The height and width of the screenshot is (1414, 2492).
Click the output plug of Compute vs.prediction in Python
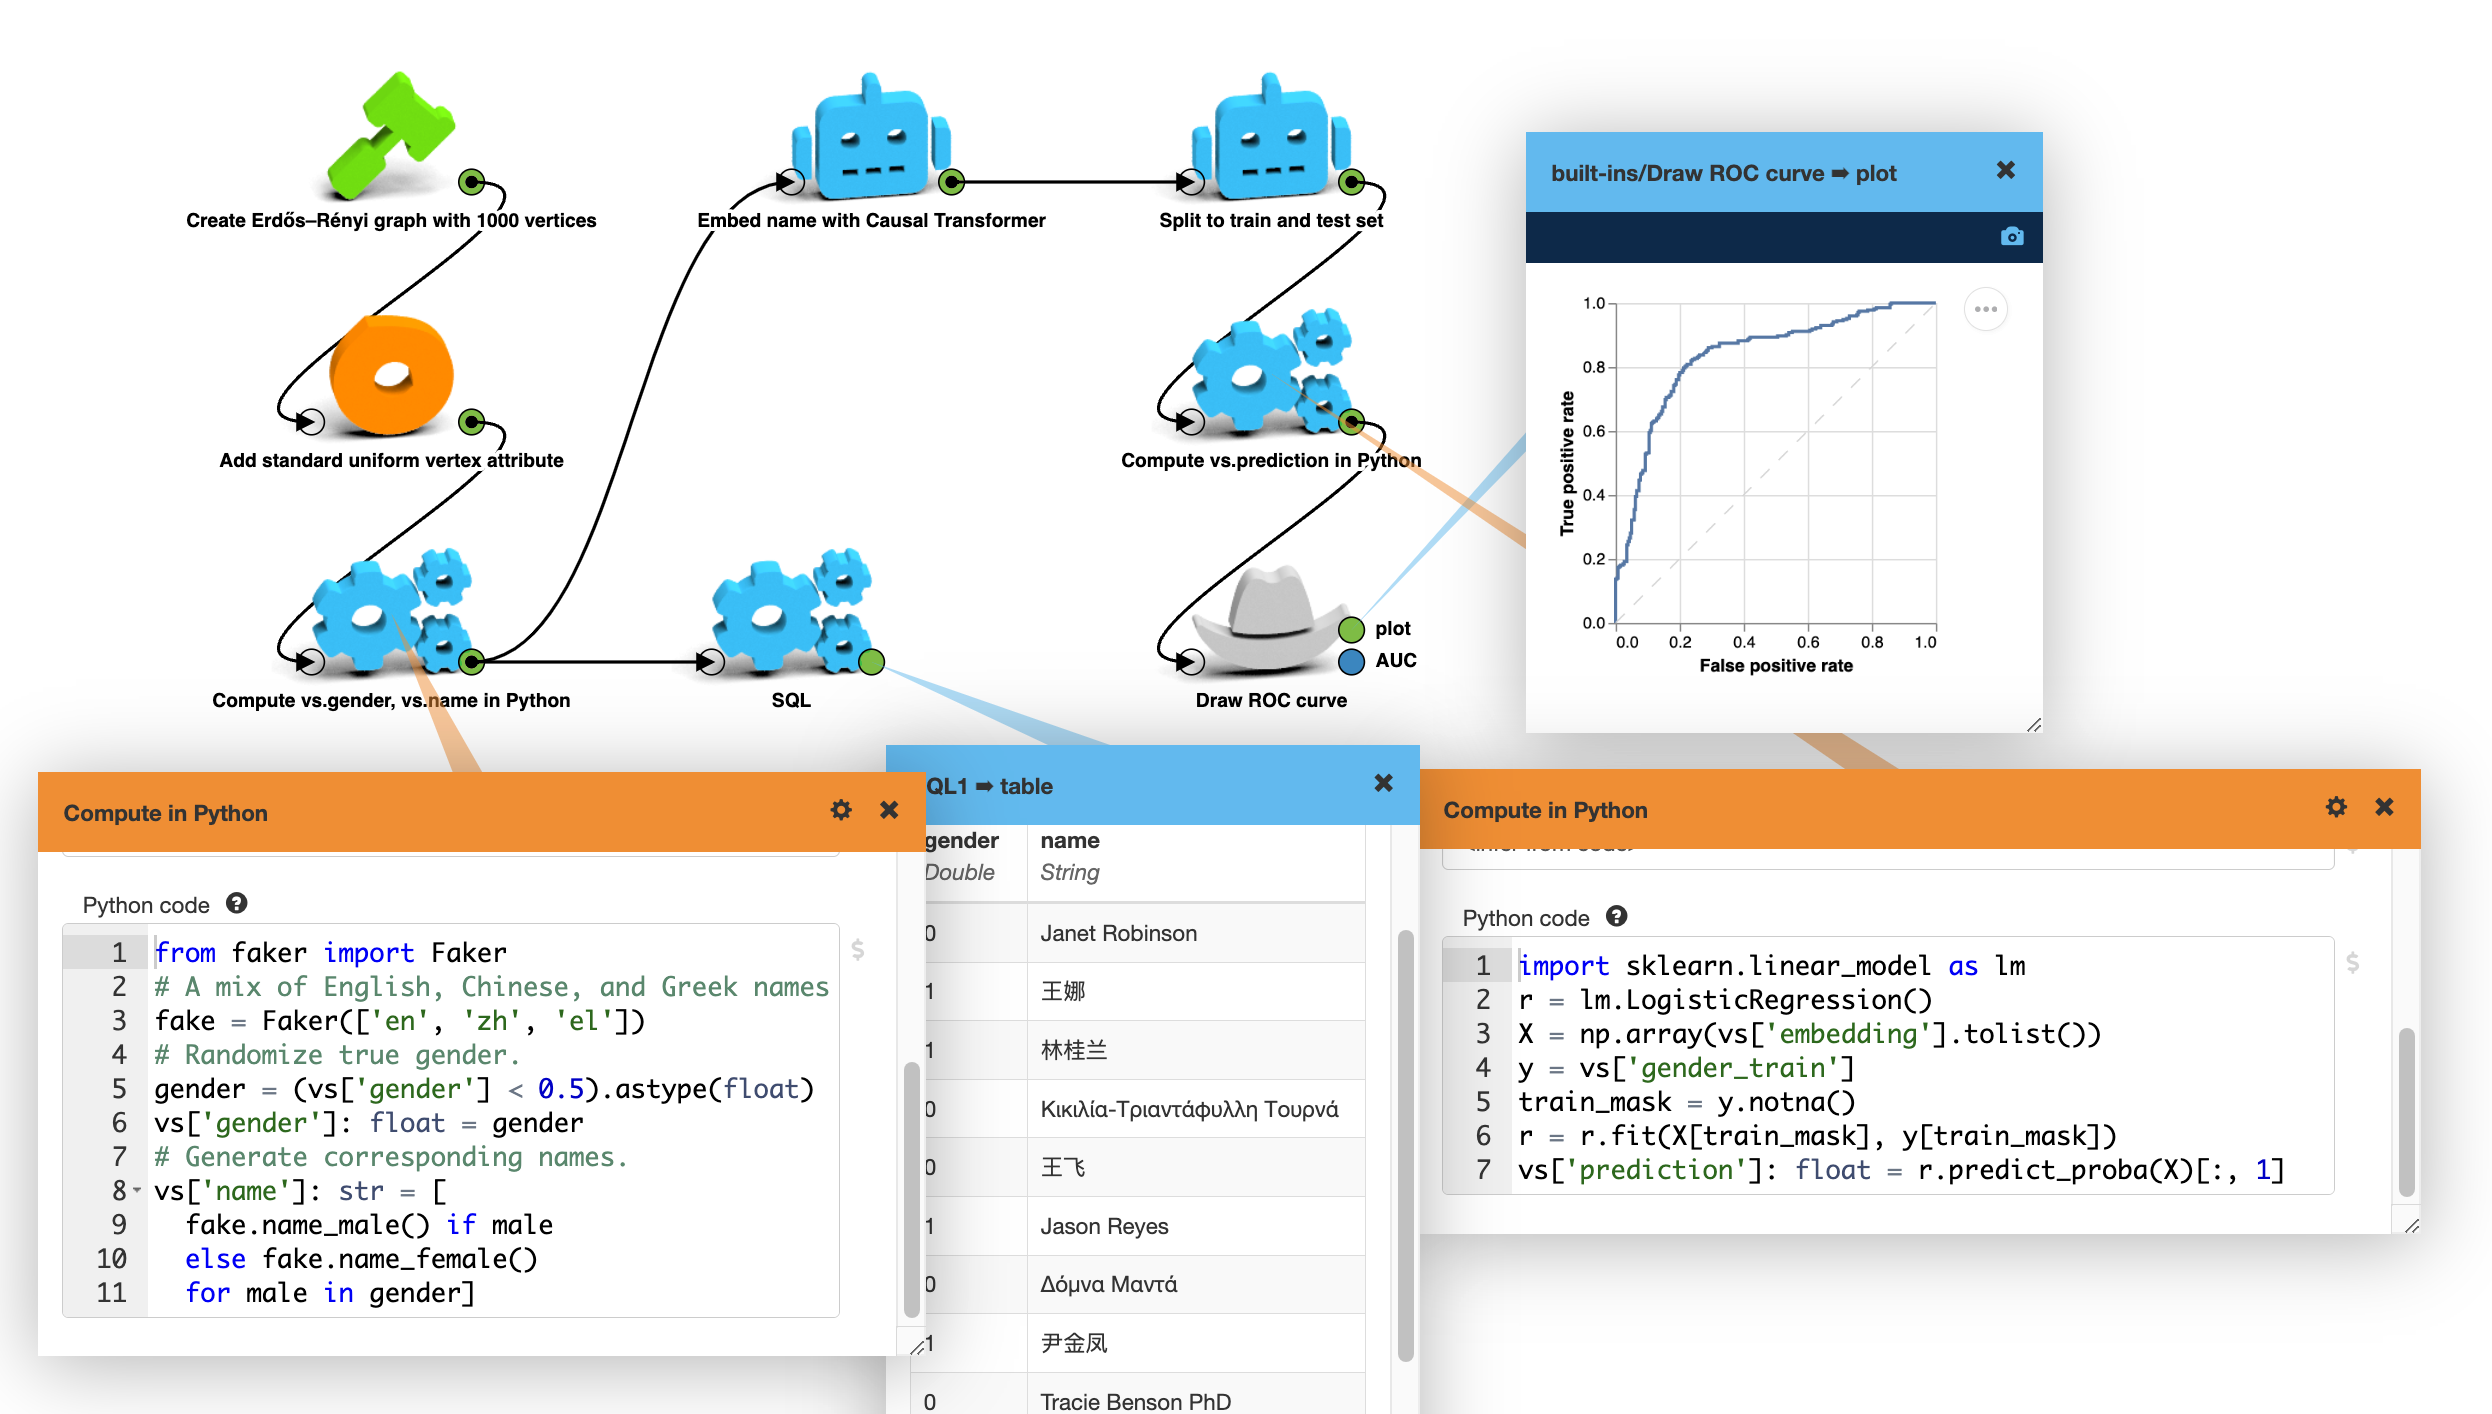click(1351, 421)
